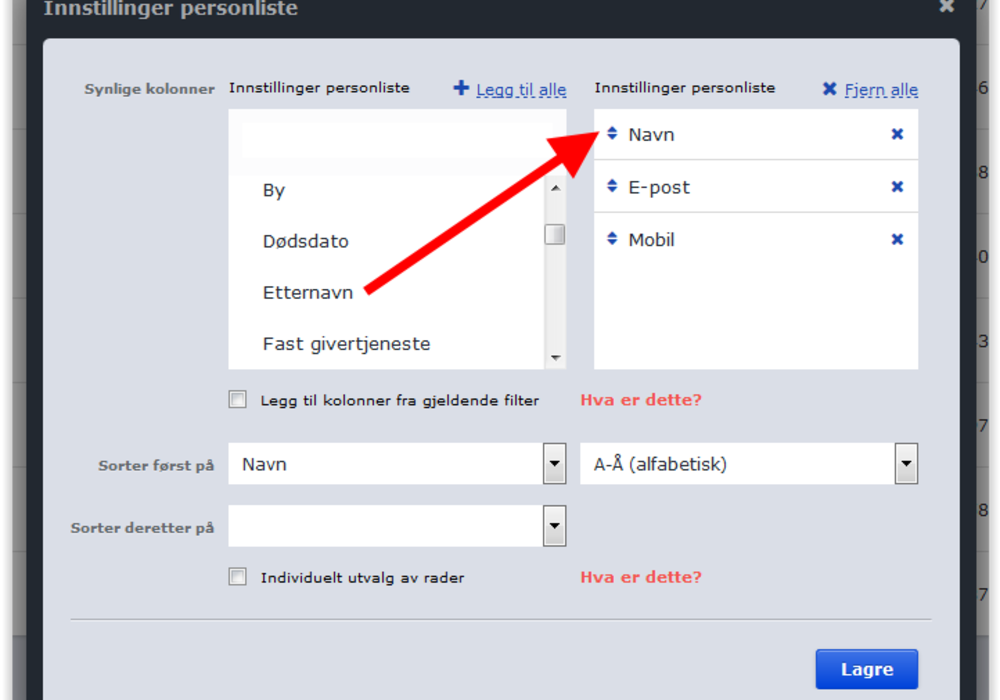Toggle Individuelt utvalg av rader checkbox
The width and height of the screenshot is (1000, 700).
[237, 577]
